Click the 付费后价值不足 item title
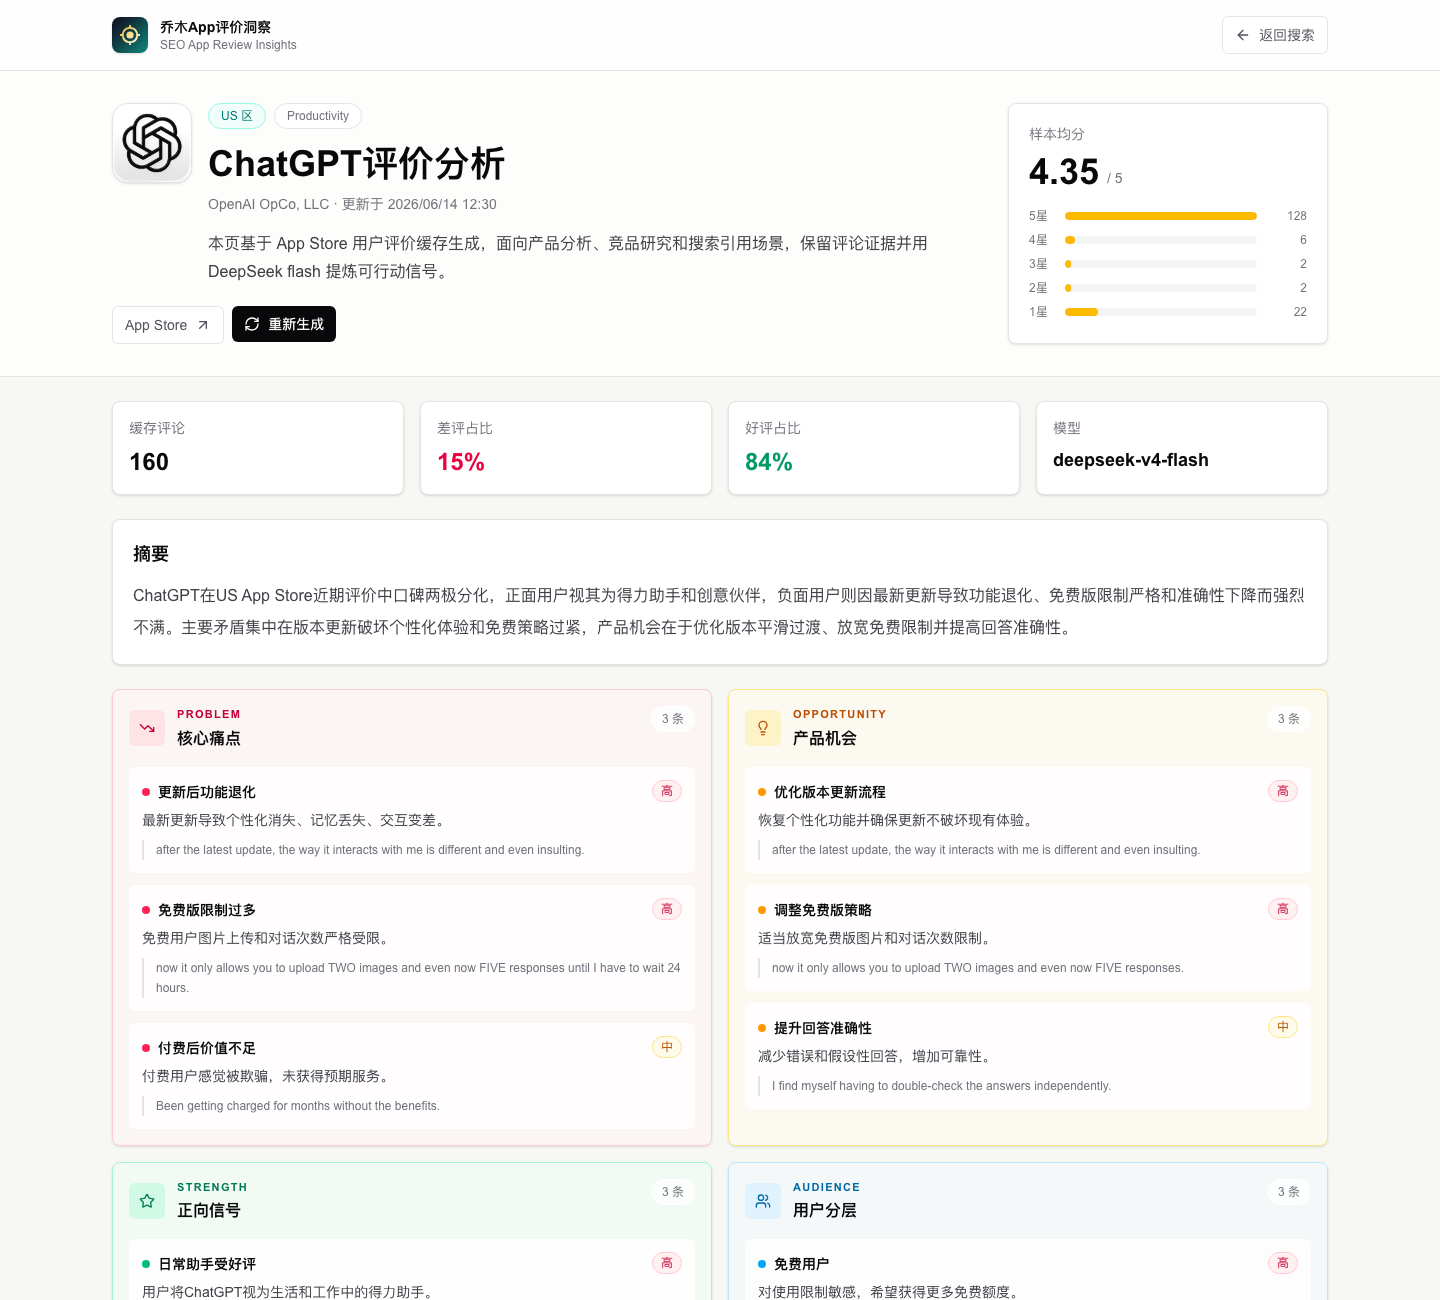This screenshot has width=1440, height=1300. tap(207, 1048)
